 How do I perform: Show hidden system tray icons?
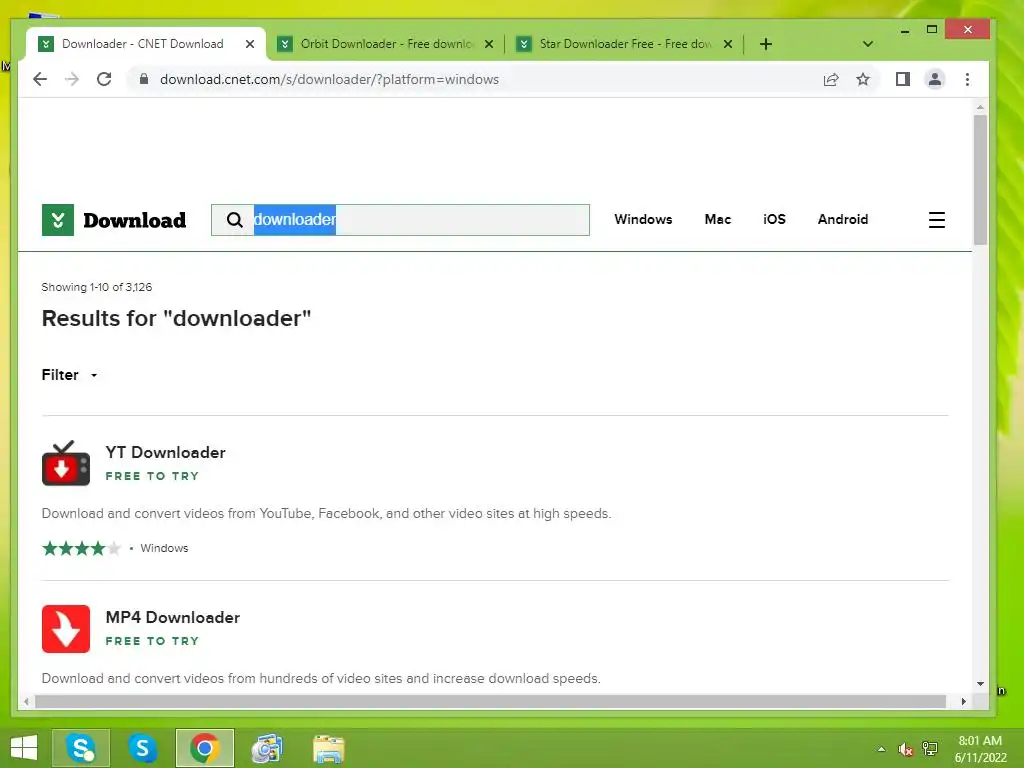pos(882,749)
